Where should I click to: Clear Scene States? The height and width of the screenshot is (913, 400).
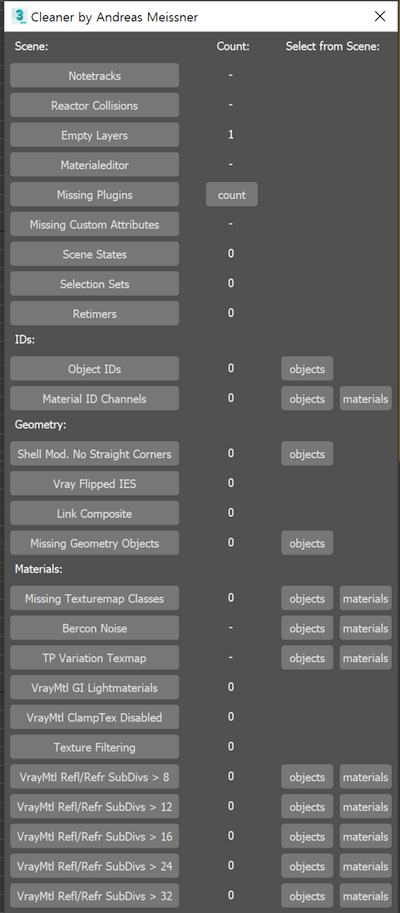coord(94,254)
